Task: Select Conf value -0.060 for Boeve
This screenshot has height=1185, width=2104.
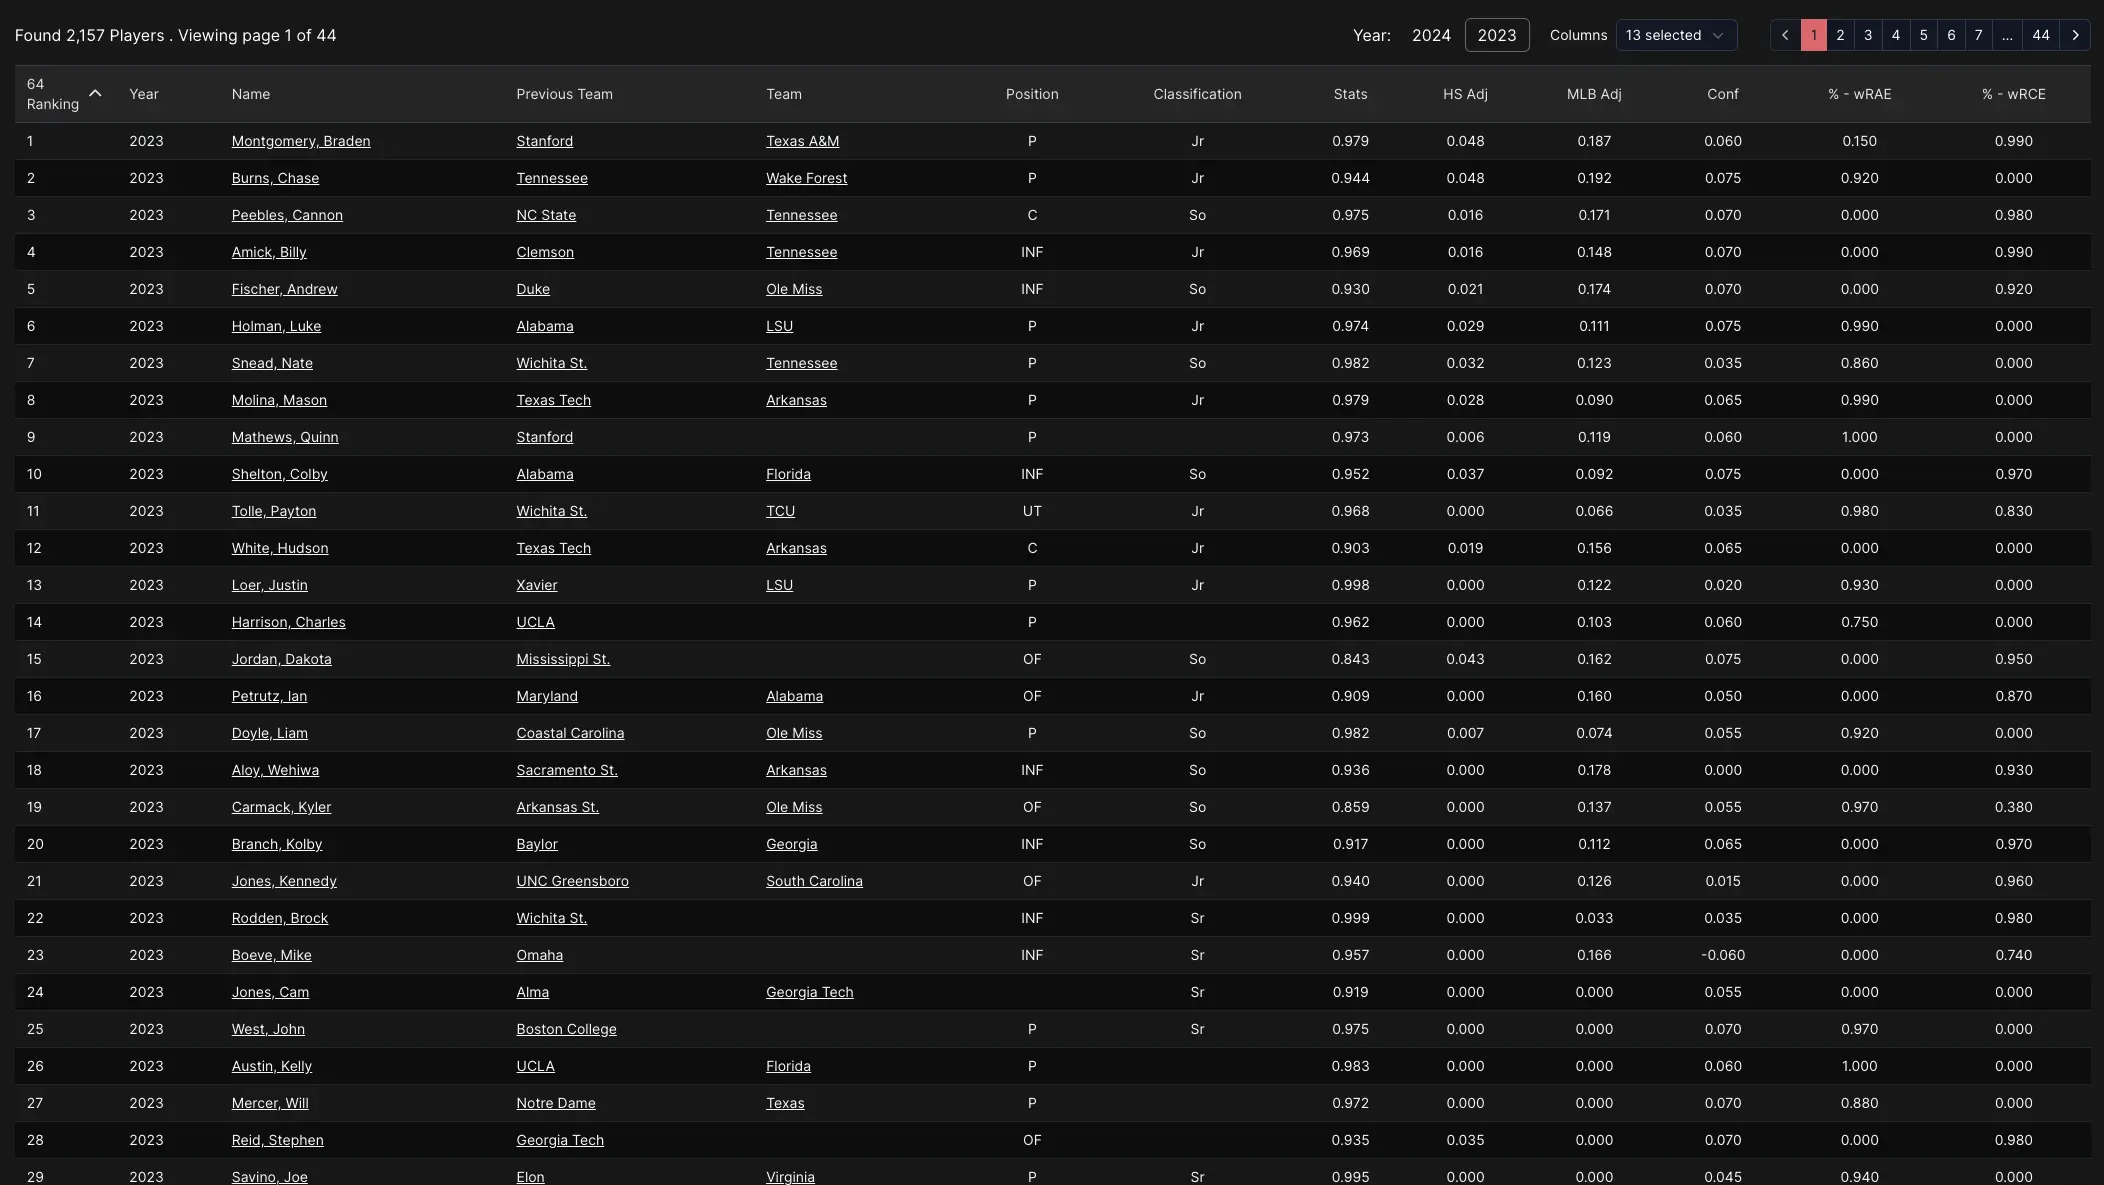Action: point(1722,955)
